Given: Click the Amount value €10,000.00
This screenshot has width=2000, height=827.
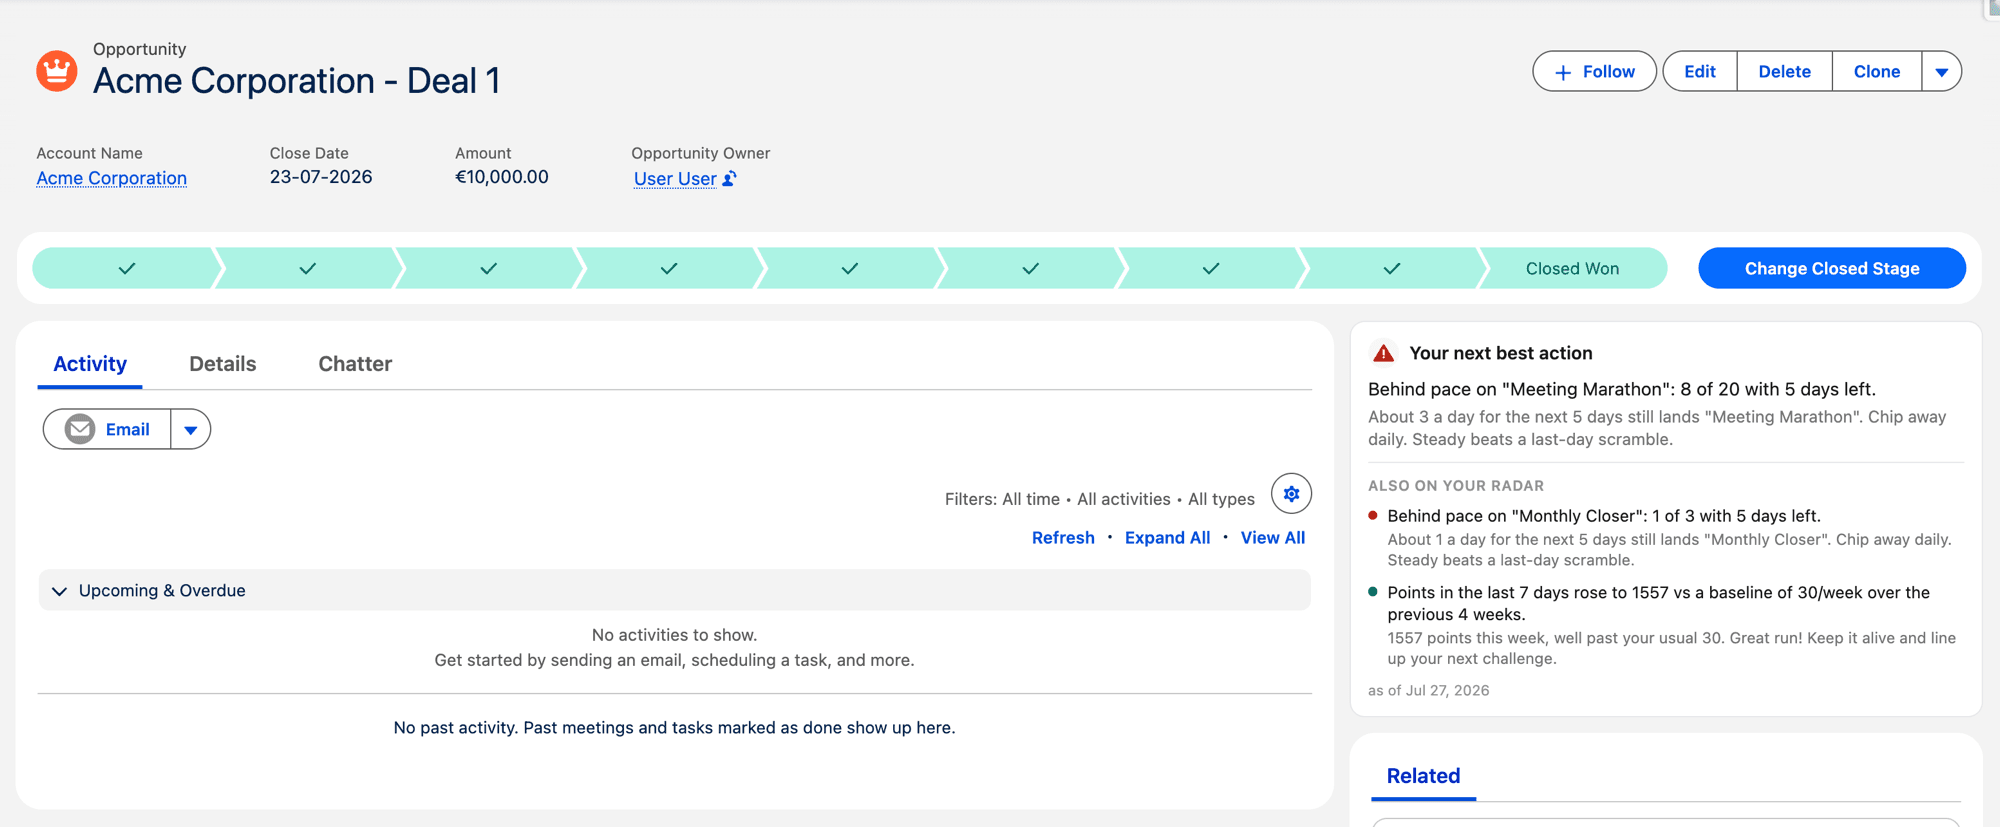Looking at the screenshot, I should (x=501, y=177).
